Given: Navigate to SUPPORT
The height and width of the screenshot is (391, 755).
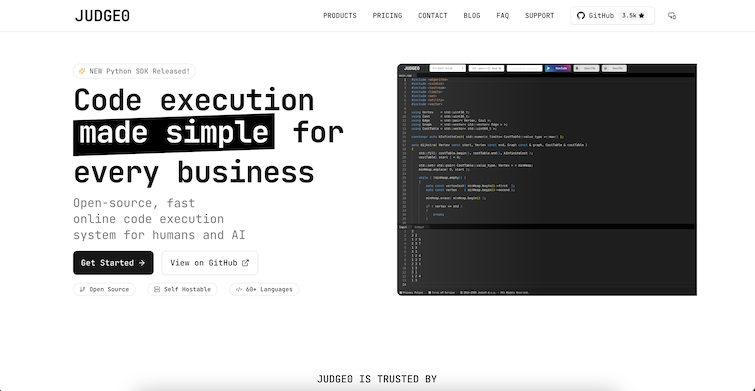Looking at the screenshot, I should coord(539,16).
